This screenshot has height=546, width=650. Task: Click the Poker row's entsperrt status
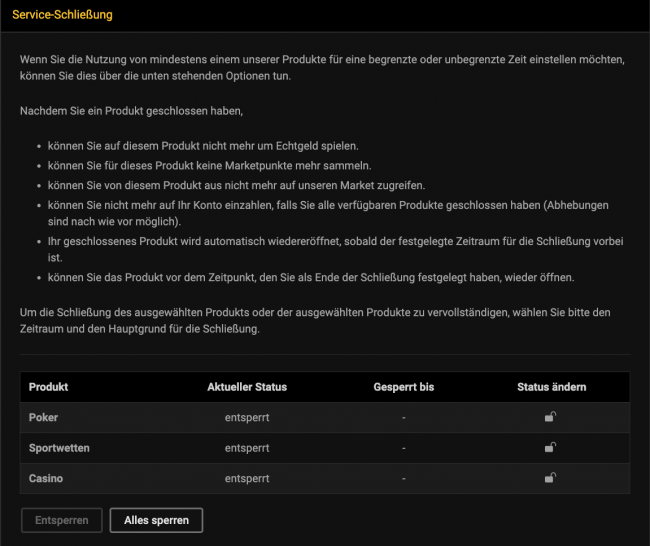point(247,418)
